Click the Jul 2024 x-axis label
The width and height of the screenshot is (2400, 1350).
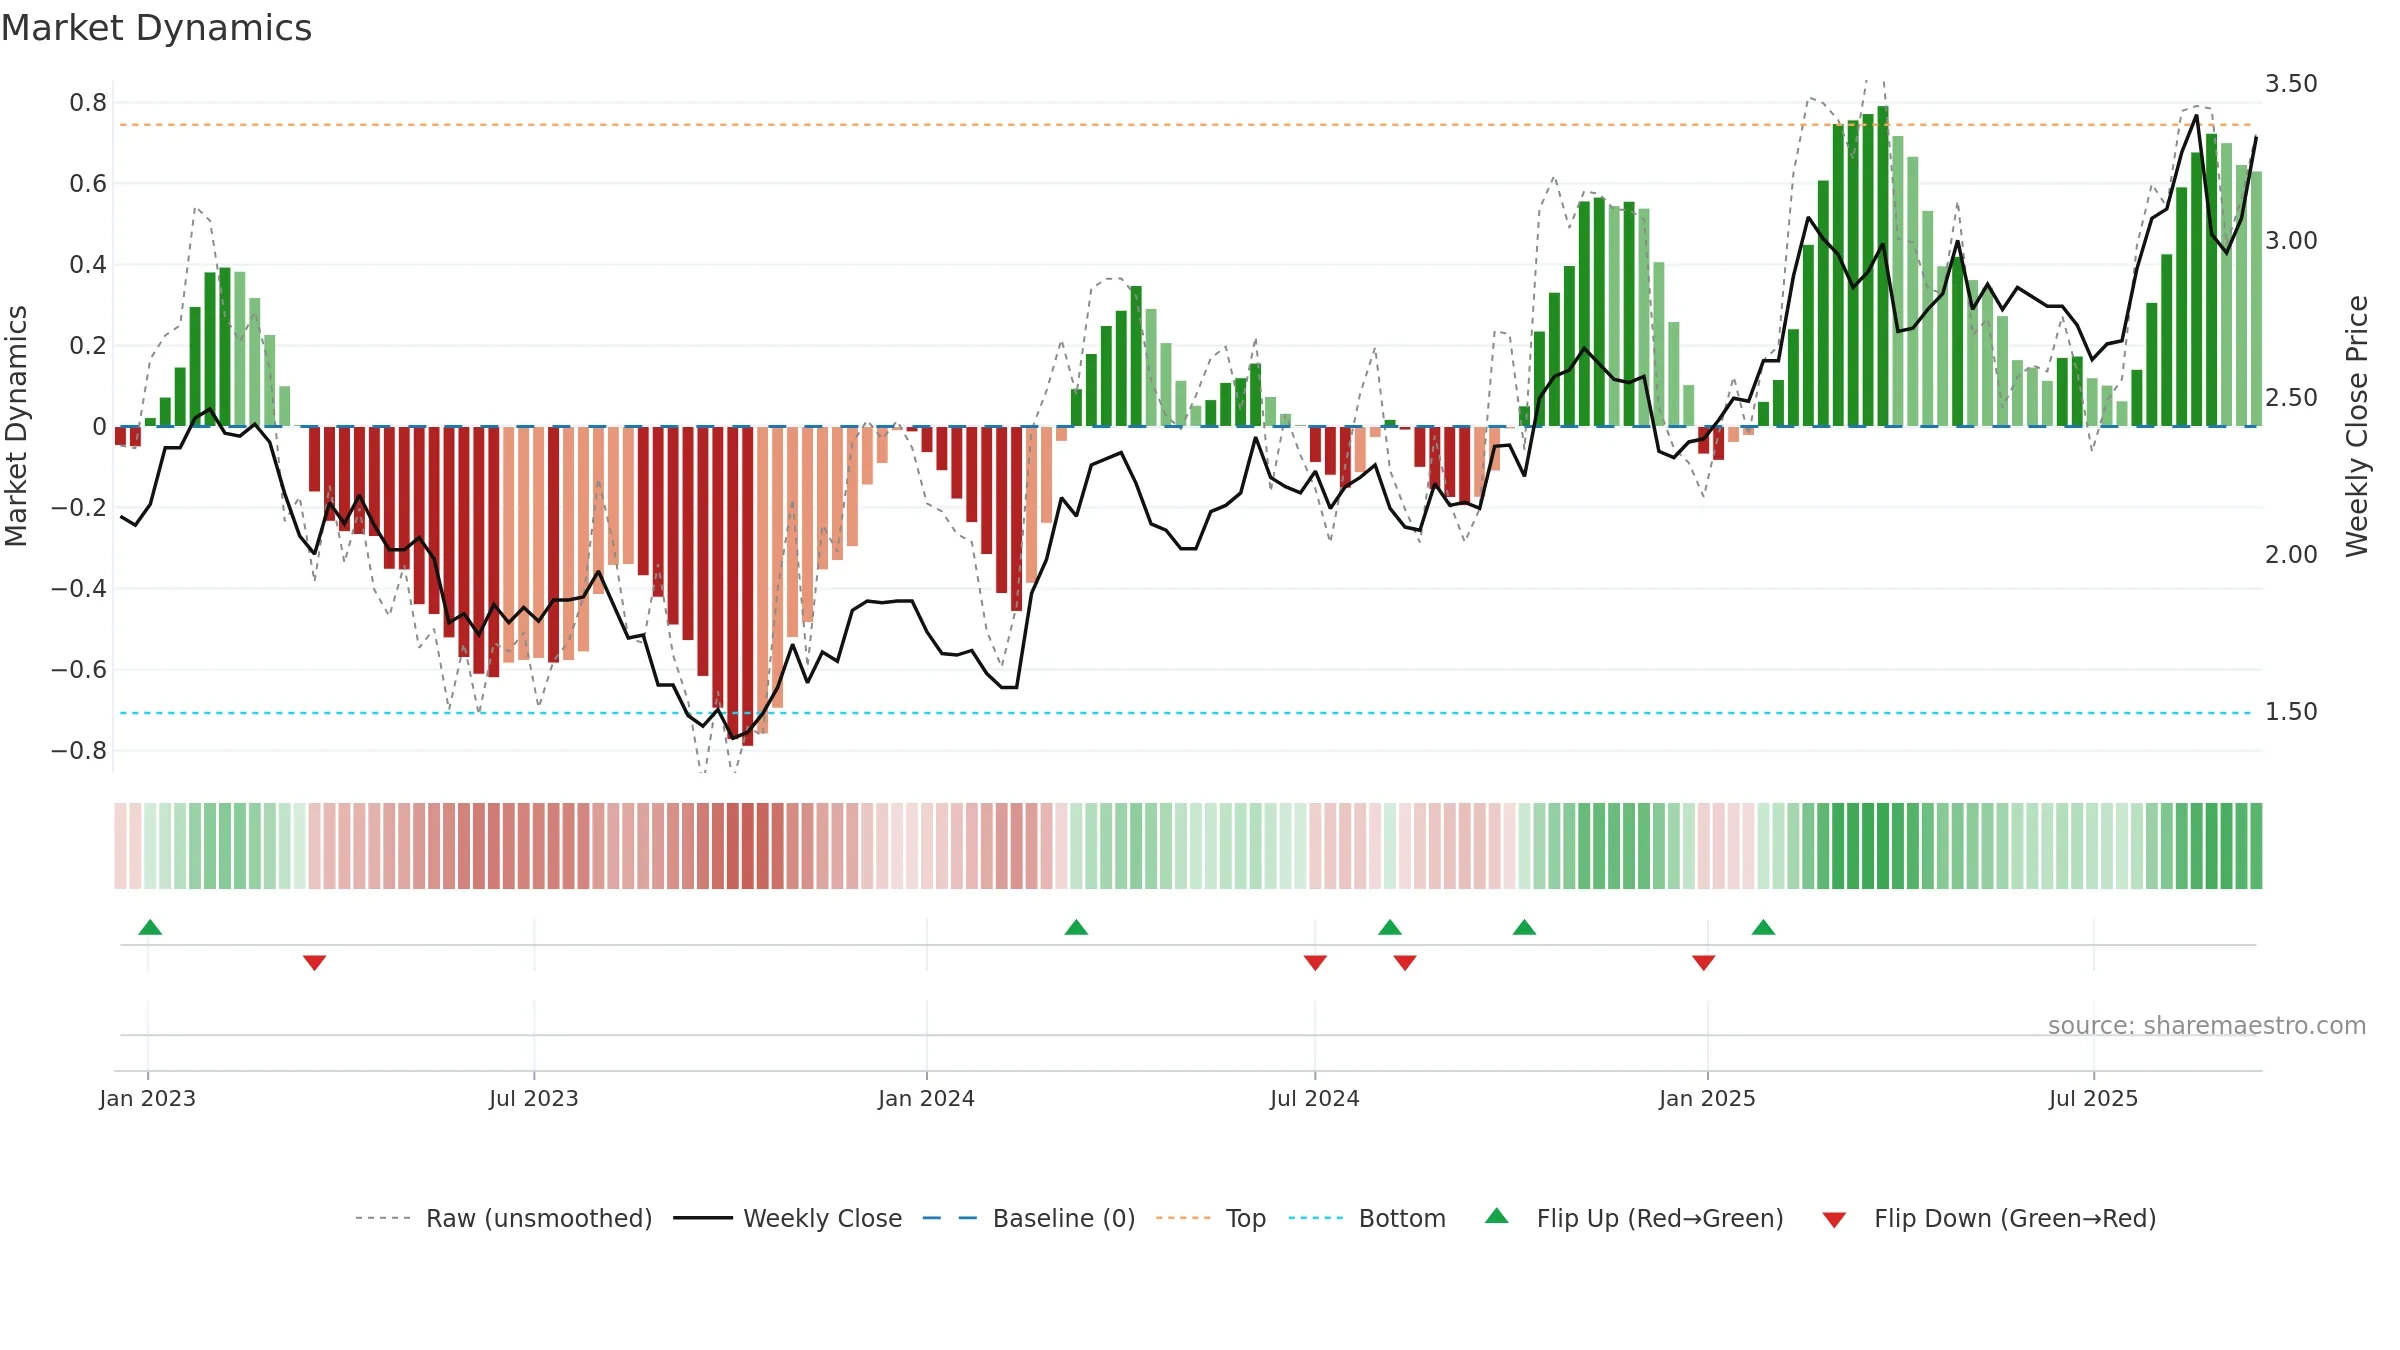click(1315, 1098)
